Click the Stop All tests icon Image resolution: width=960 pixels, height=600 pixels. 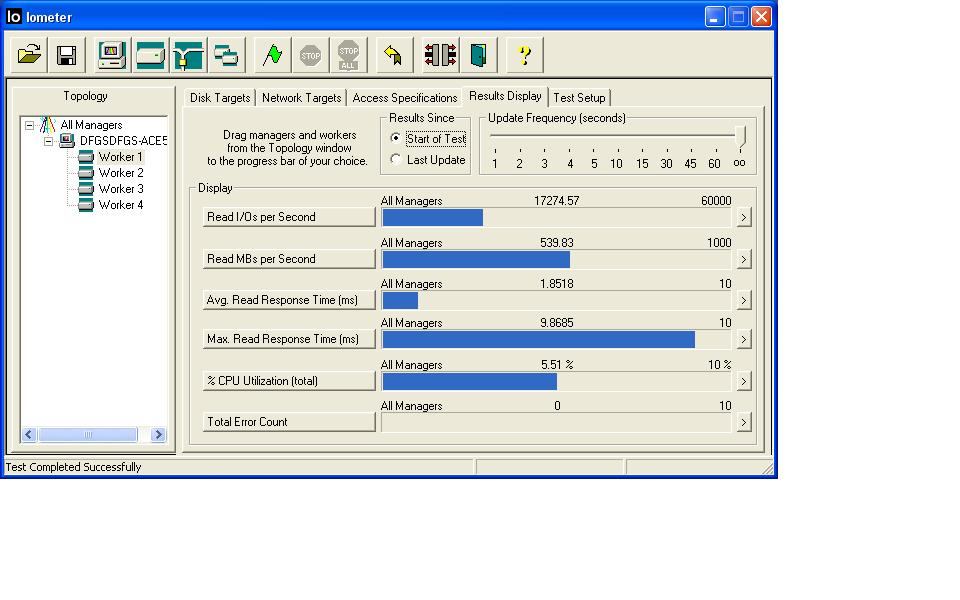coord(348,55)
